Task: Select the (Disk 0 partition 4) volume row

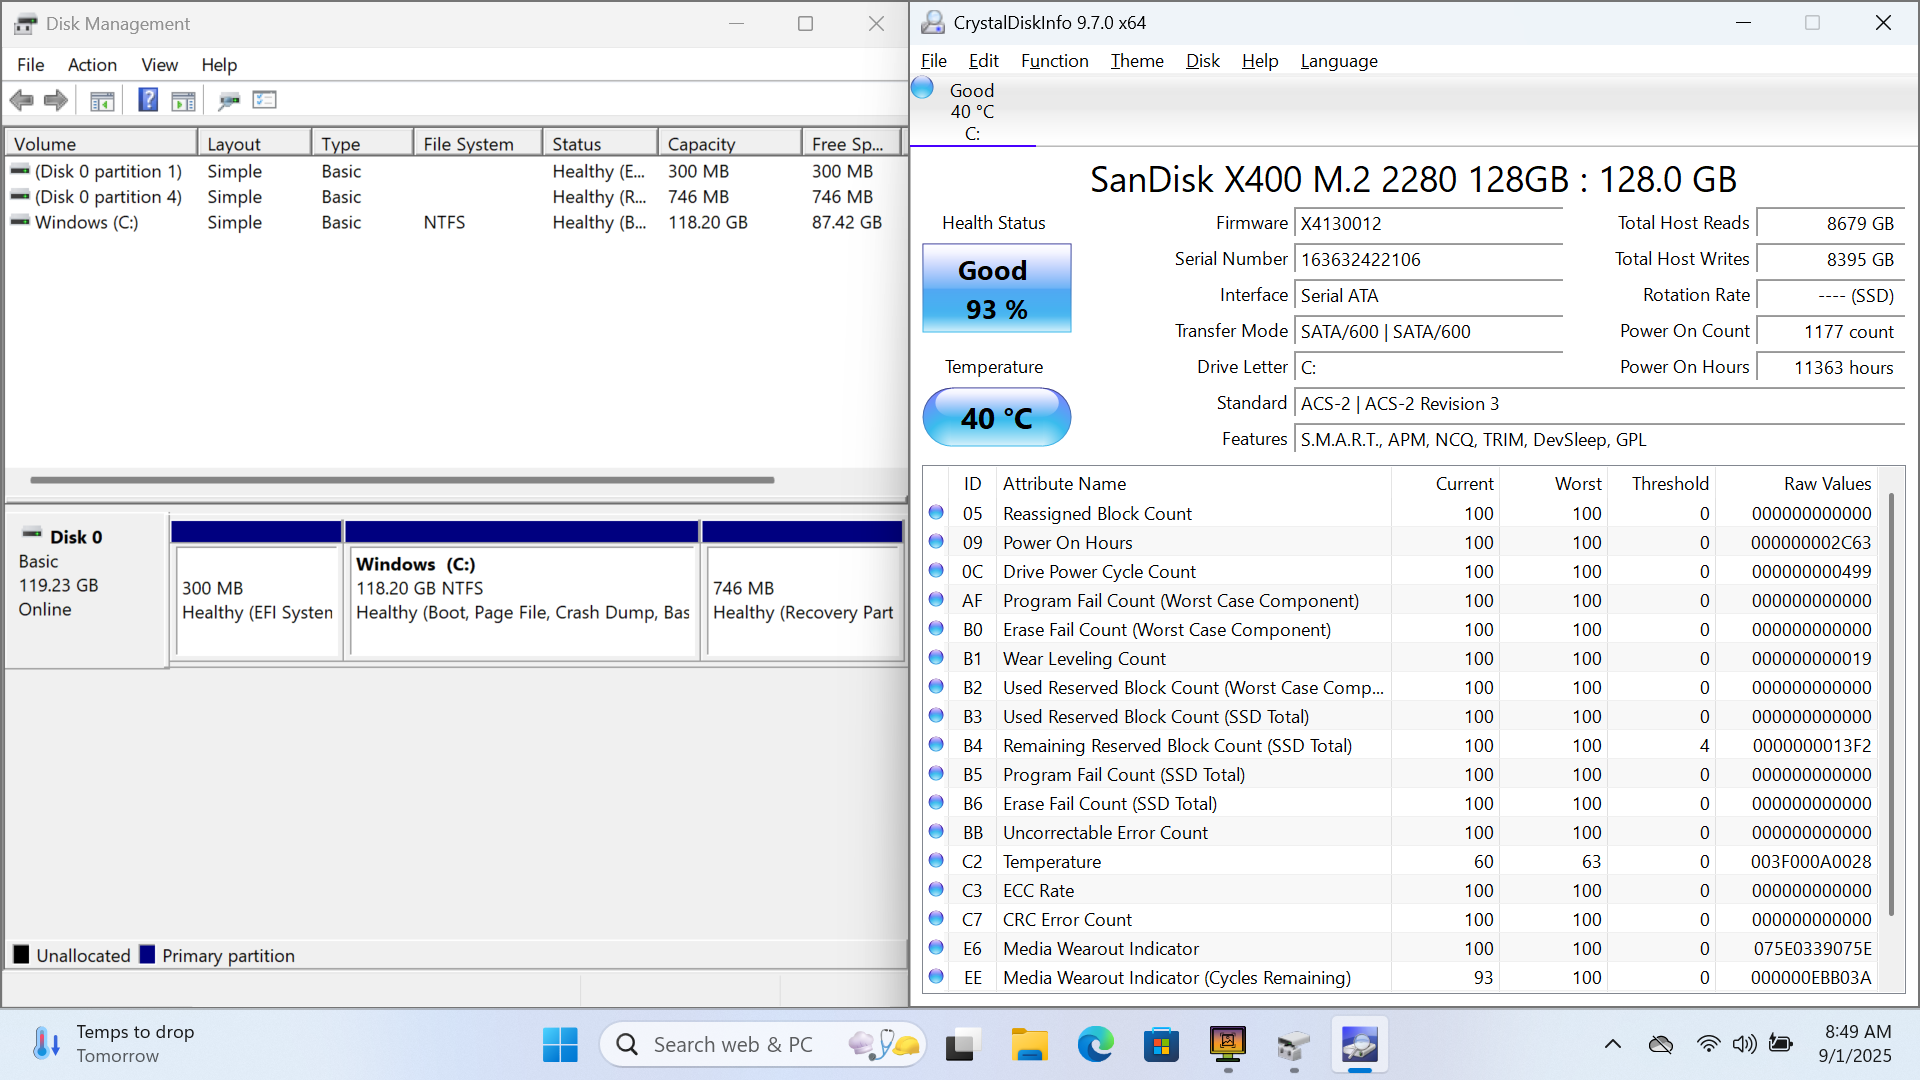Action: (453, 197)
